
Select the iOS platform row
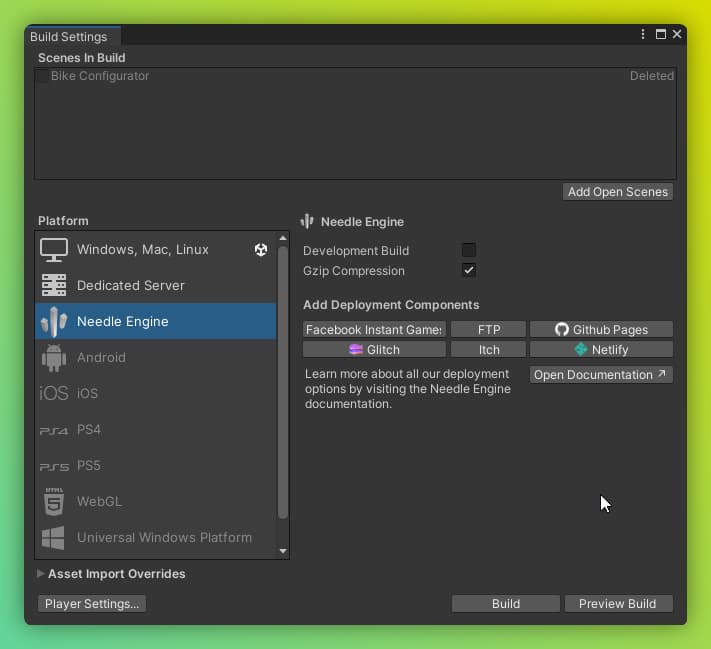coord(156,393)
